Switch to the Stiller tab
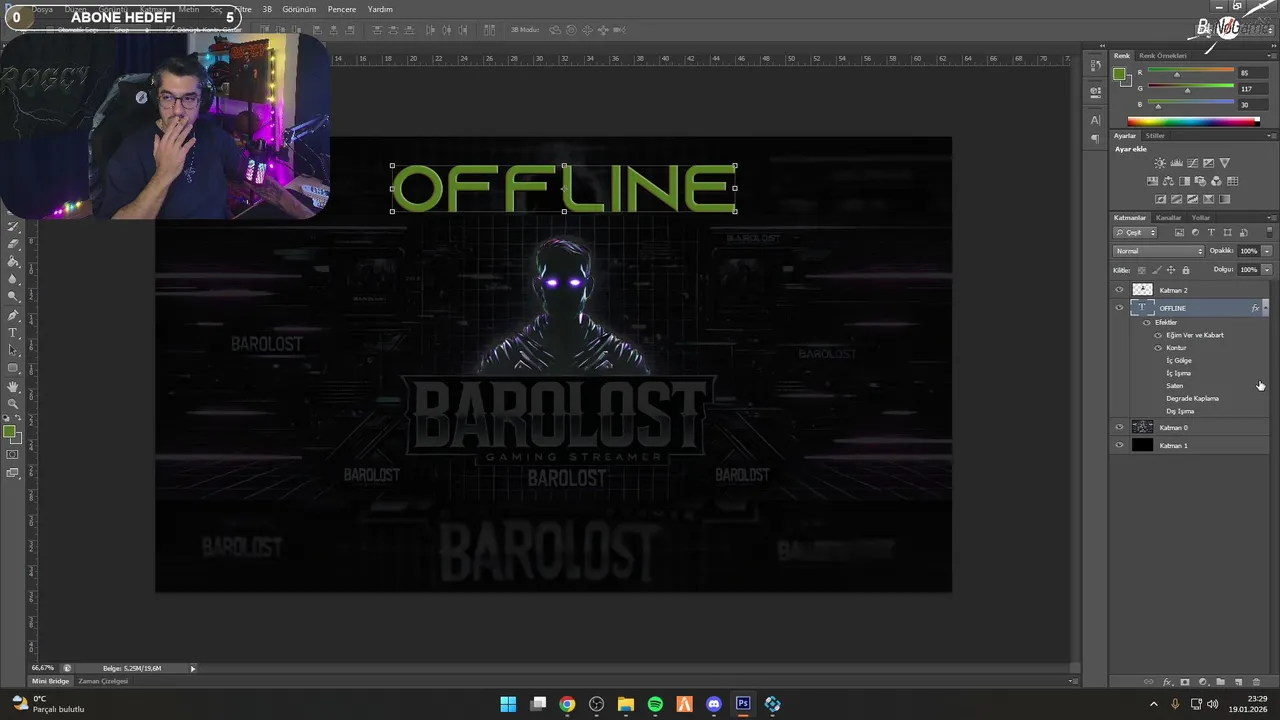 (x=1155, y=136)
